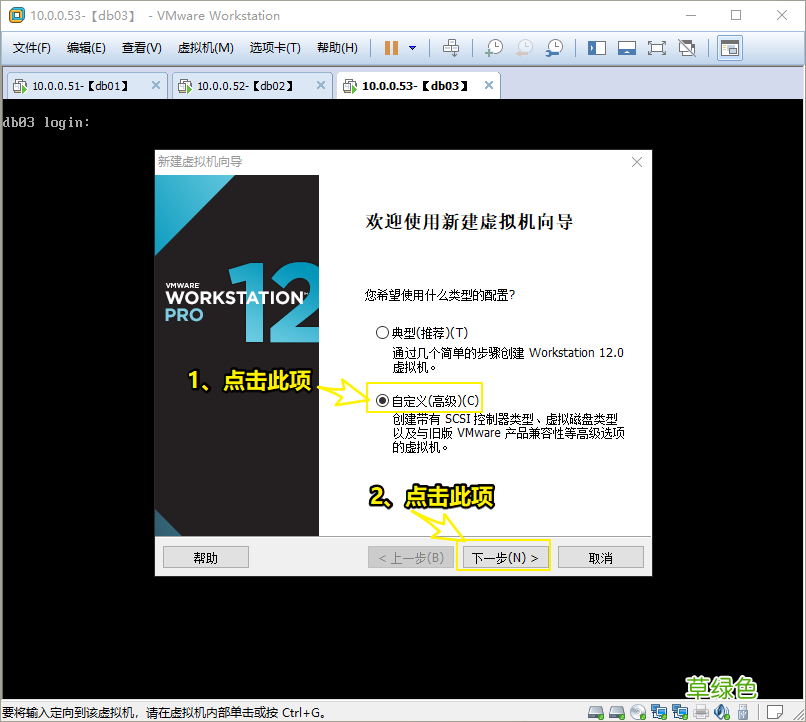
Task: Send Ctrl+Alt+Del to the virtual machine
Action: point(451,48)
